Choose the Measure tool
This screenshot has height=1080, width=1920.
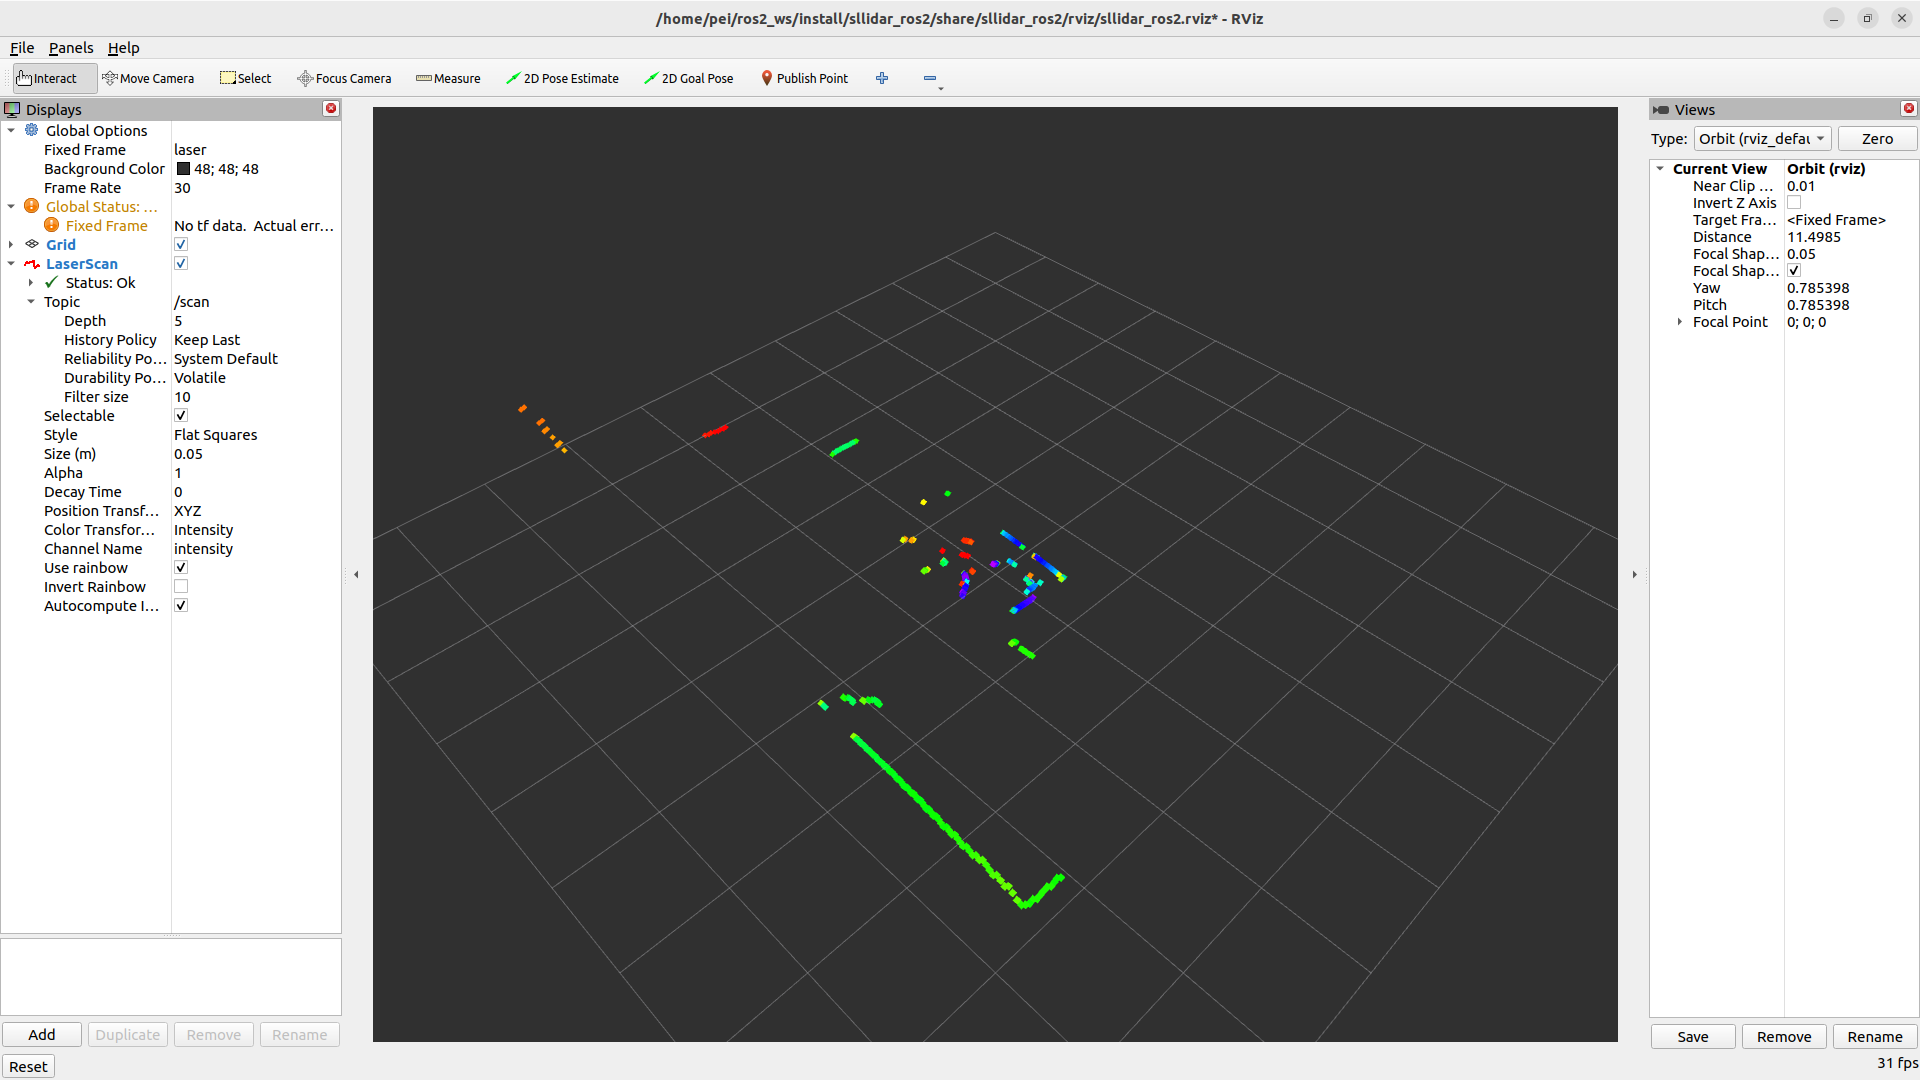448,78
